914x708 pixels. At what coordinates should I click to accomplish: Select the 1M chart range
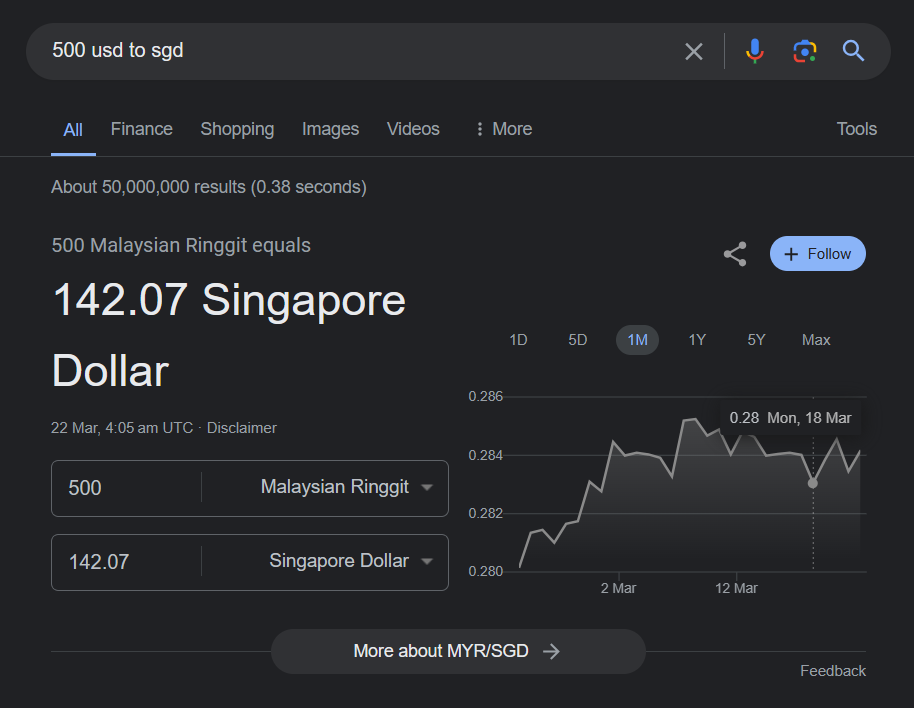click(637, 340)
